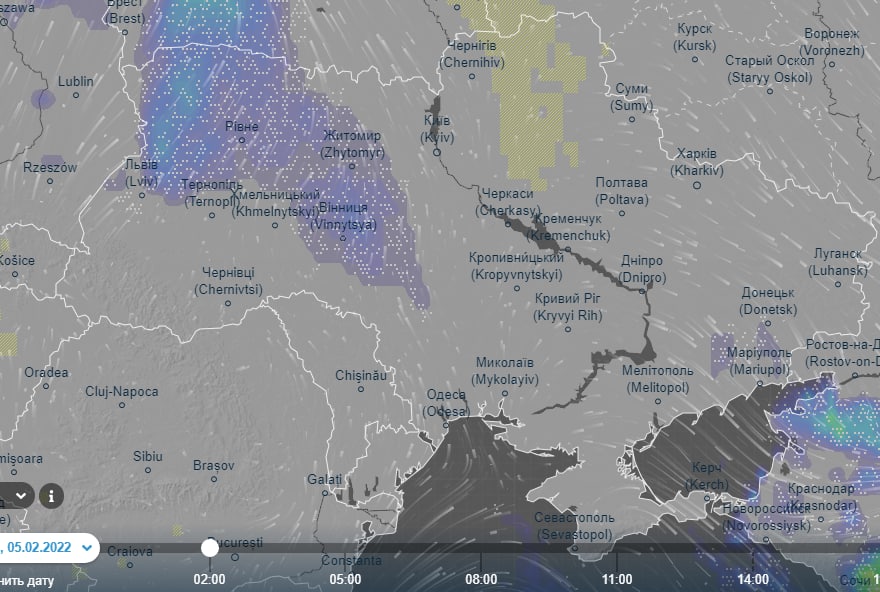Viewport: 880px width, 592px height.
Task: Click the Zhytomyr city label
Action: click(353, 144)
